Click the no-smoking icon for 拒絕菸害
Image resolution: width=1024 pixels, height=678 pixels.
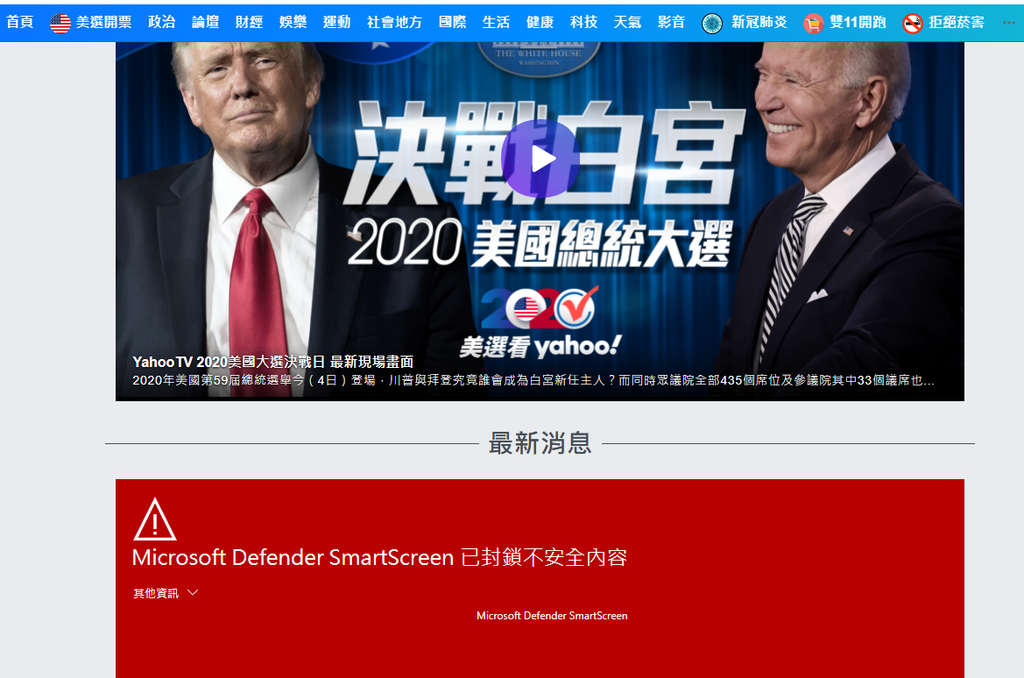[x=912, y=24]
